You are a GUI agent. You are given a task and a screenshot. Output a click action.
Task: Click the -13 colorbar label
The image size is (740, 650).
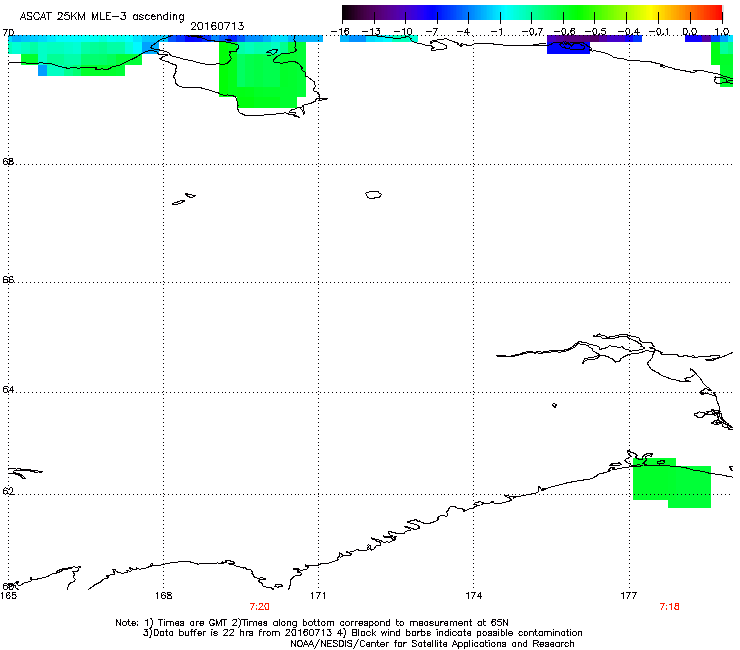(x=371, y=32)
